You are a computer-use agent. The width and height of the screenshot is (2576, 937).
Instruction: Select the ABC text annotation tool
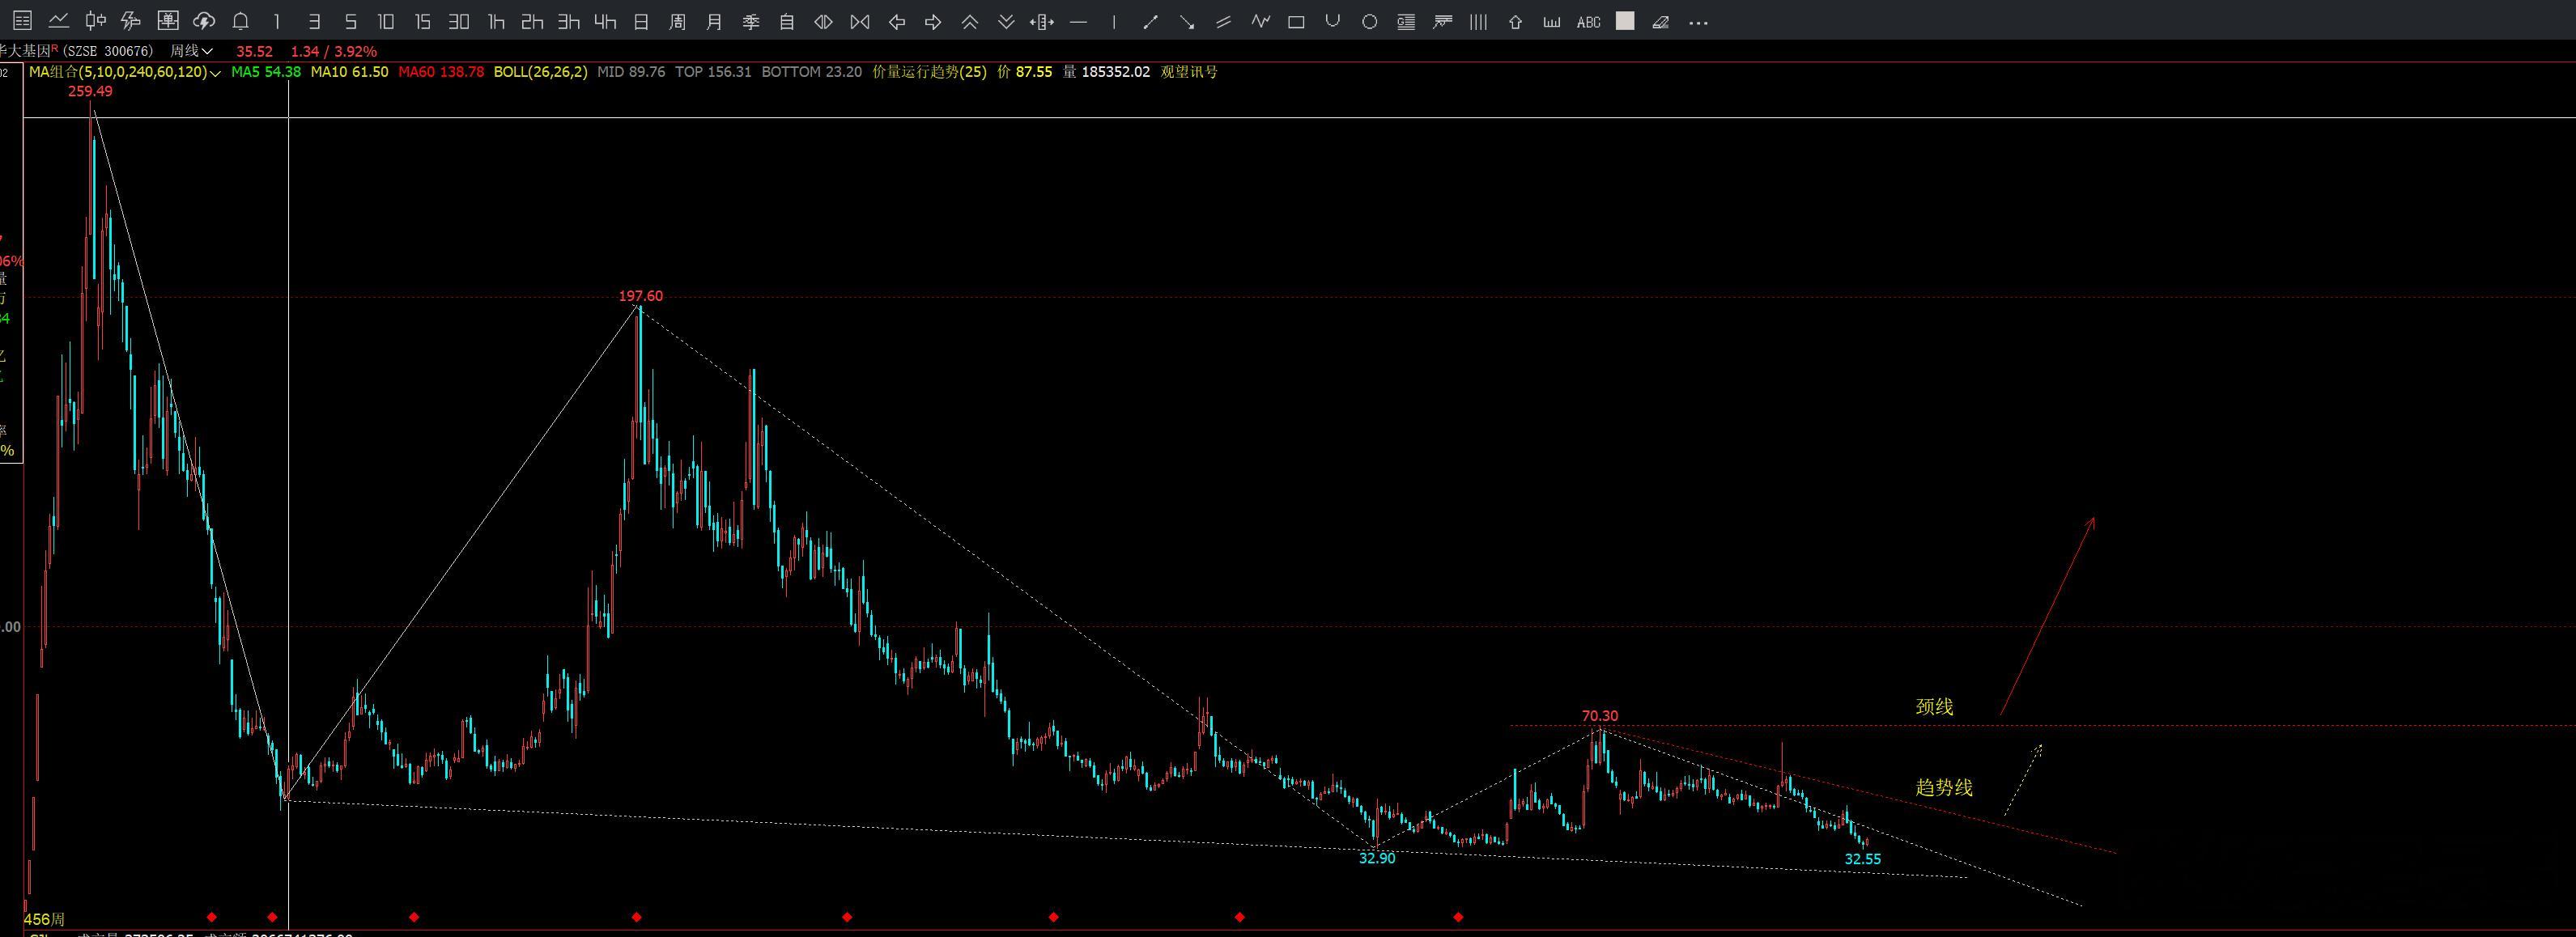coord(1588,21)
